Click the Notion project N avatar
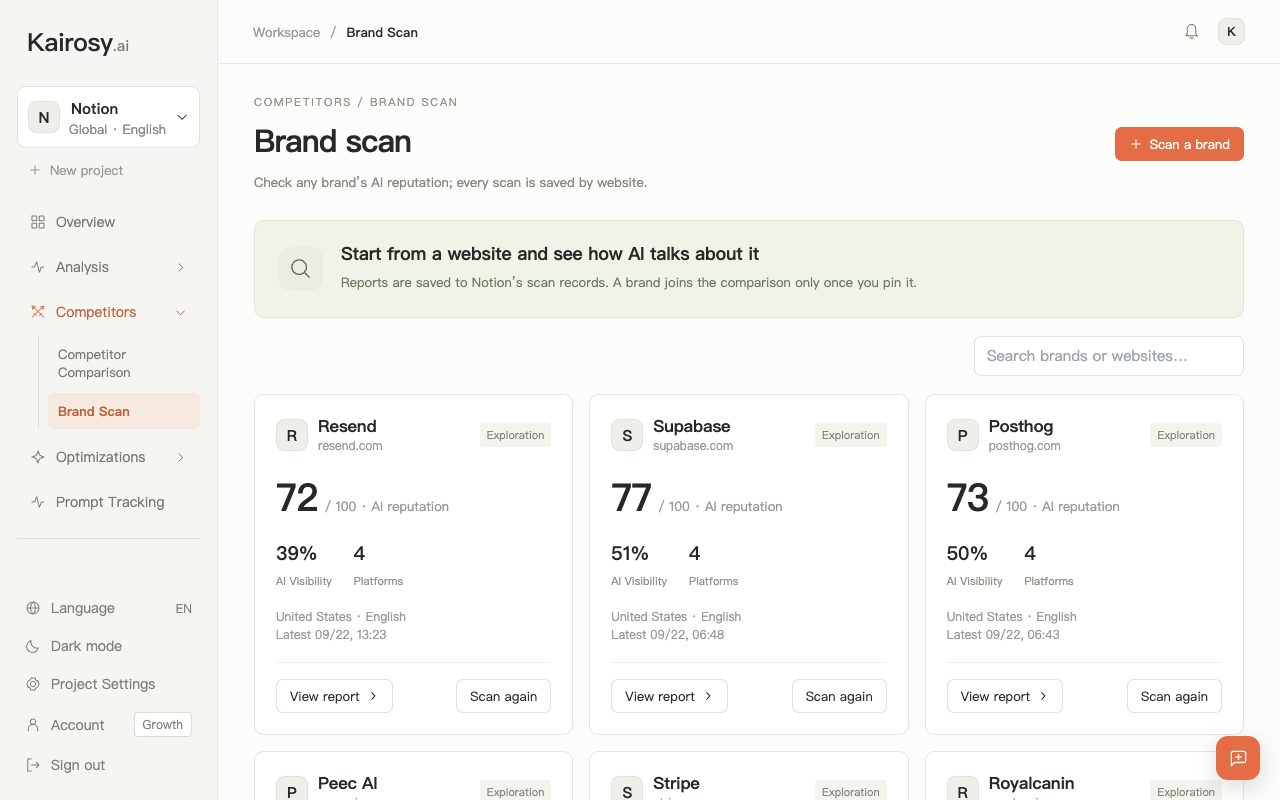This screenshot has width=1280, height=800. 44,117
